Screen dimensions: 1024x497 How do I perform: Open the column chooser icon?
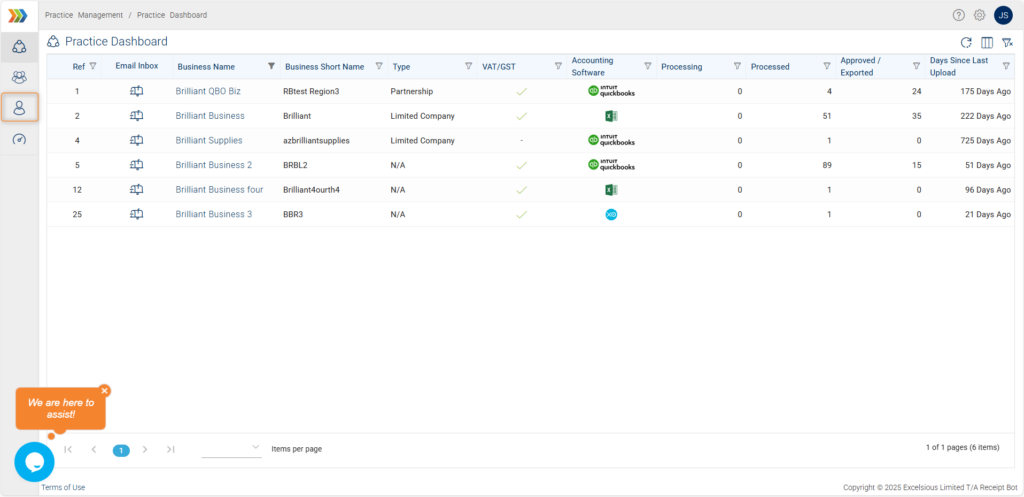[x=987, y=42]
